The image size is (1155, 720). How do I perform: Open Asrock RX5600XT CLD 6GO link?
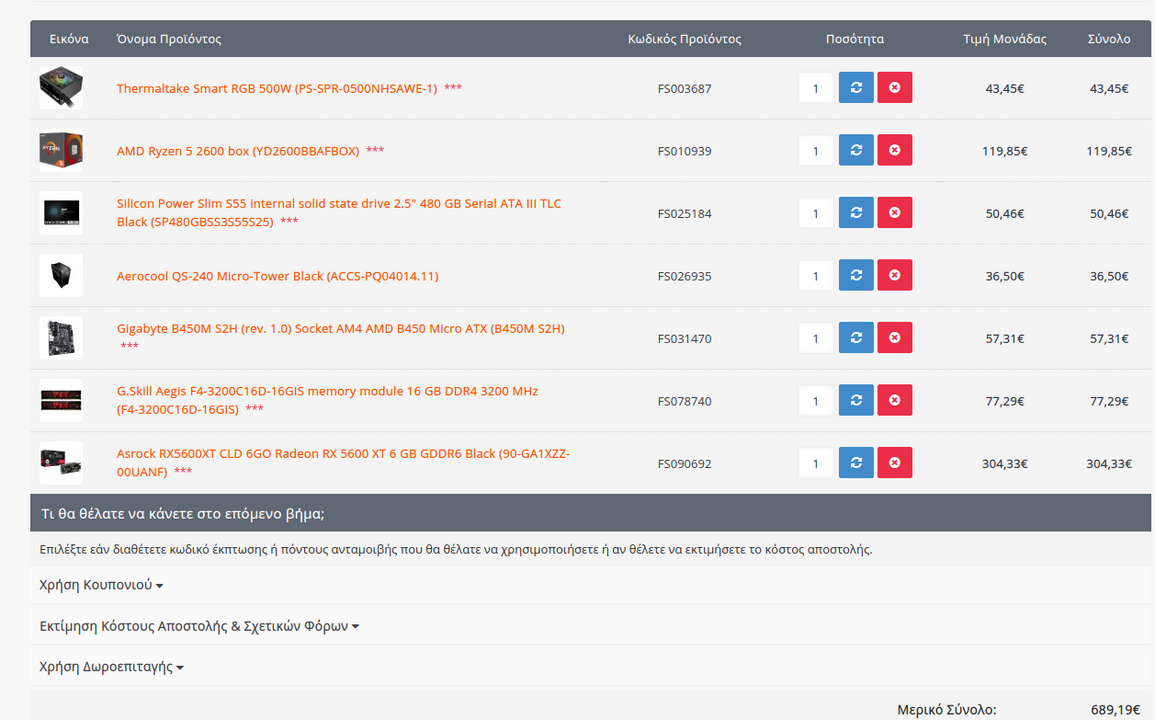click(x=343, y=463)
